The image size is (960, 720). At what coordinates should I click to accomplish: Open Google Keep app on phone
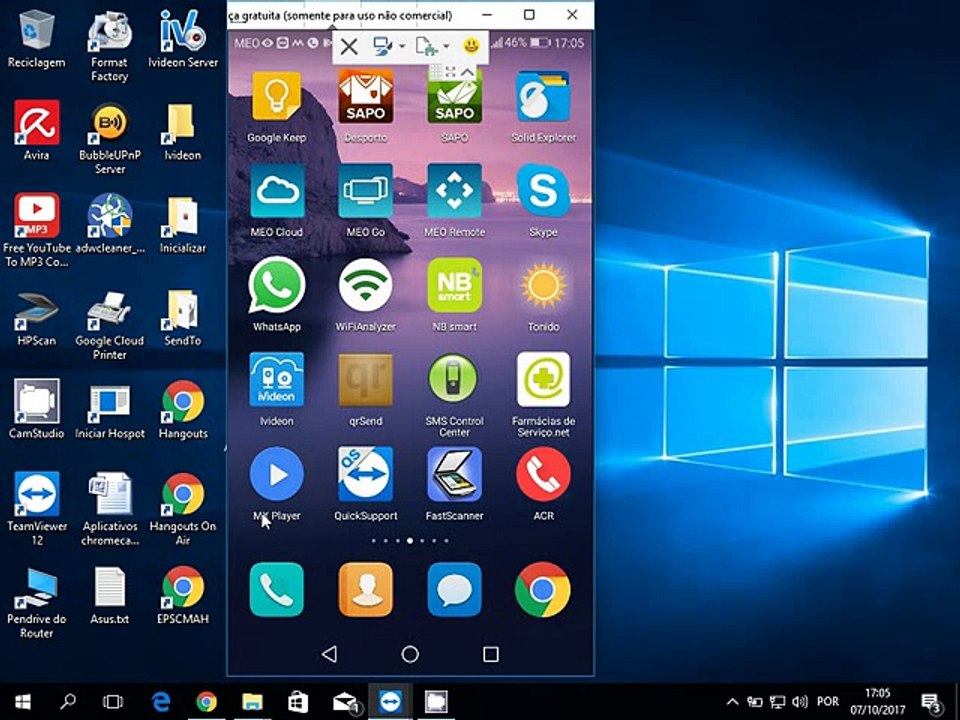276,97
